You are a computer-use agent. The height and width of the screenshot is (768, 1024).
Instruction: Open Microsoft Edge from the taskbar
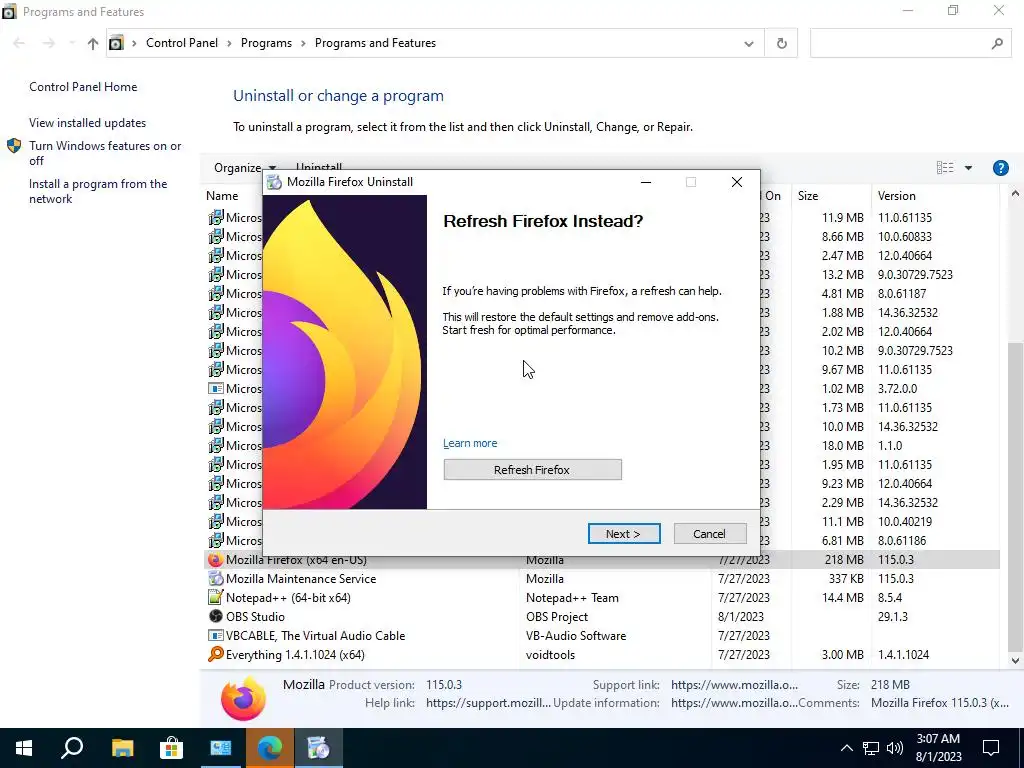pyautogui.click(x=270, y=748)
